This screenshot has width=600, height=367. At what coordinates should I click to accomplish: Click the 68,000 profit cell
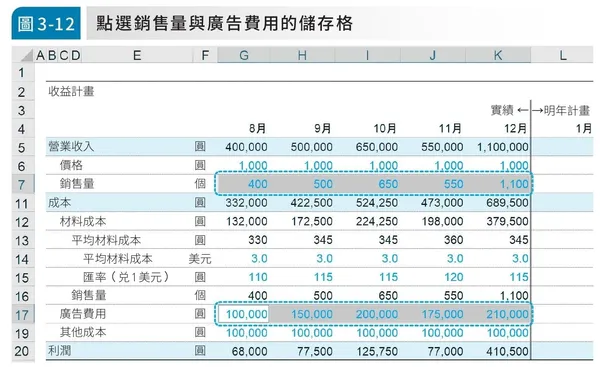(x=249, y=351)
